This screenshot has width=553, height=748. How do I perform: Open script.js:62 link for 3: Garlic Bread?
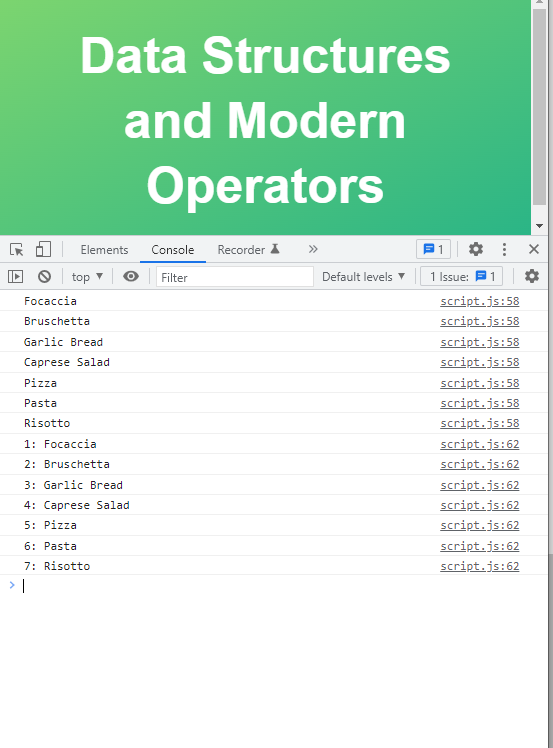click(x=480, y=485)
